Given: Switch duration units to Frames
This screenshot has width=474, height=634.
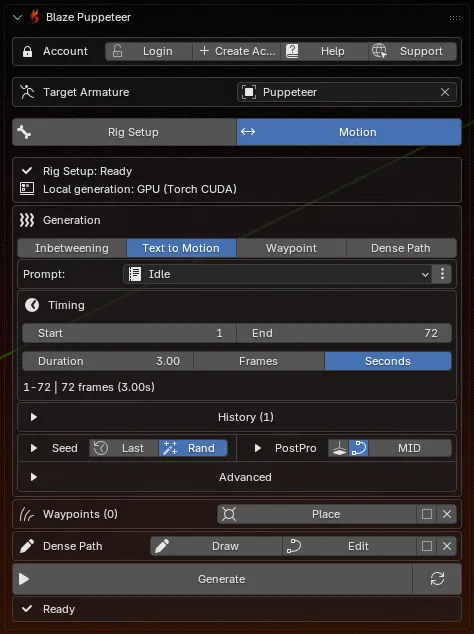Looking at the screenshot, I should point(258,361).
